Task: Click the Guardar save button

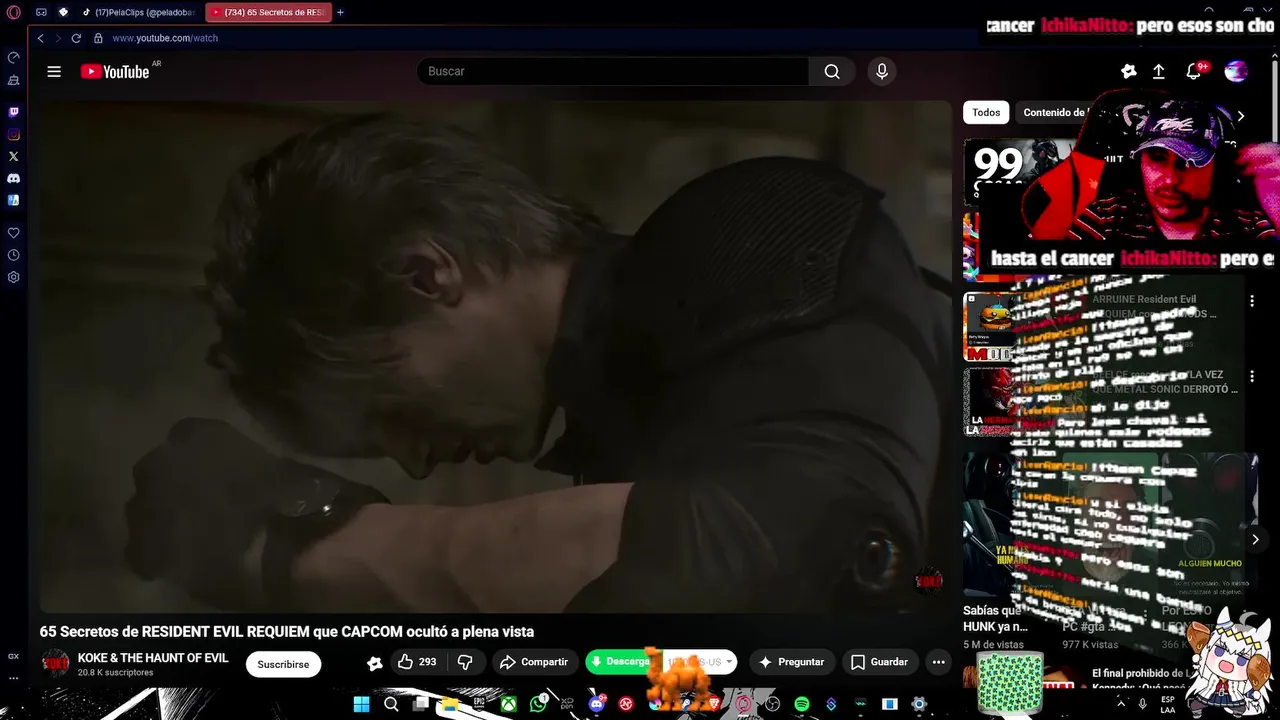Action: tap(880, 662)
